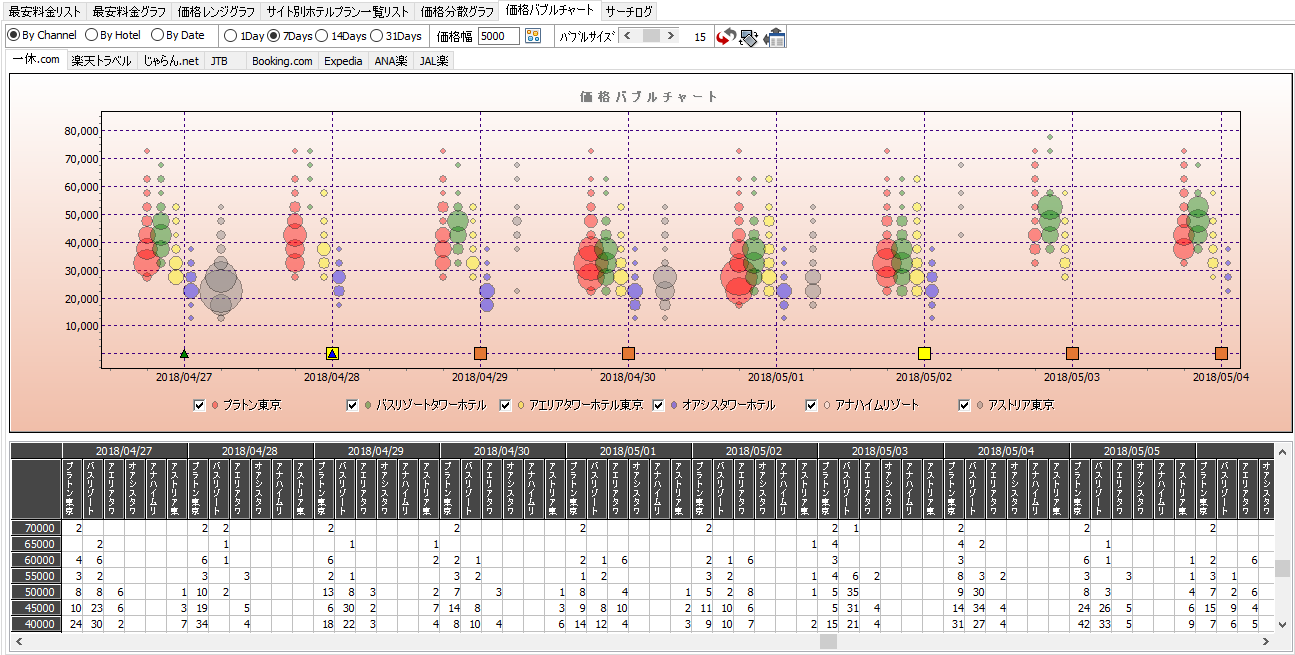The height and width of the screenshot is (655, 1295).
Task: Switch to the 価格分散グラフ tab
Action: pos(457,12)
